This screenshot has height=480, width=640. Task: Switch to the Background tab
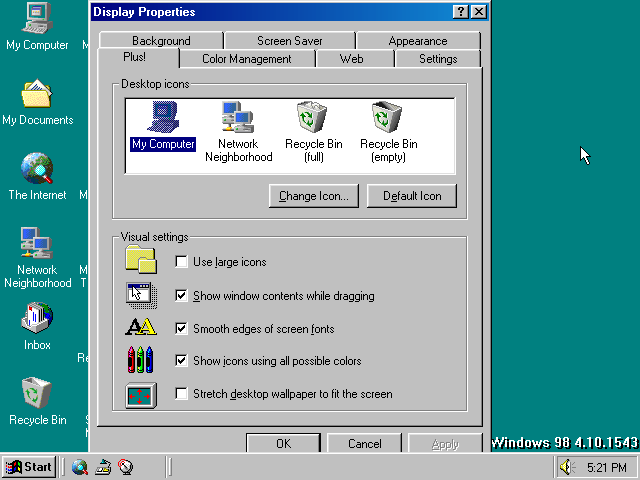161,41
